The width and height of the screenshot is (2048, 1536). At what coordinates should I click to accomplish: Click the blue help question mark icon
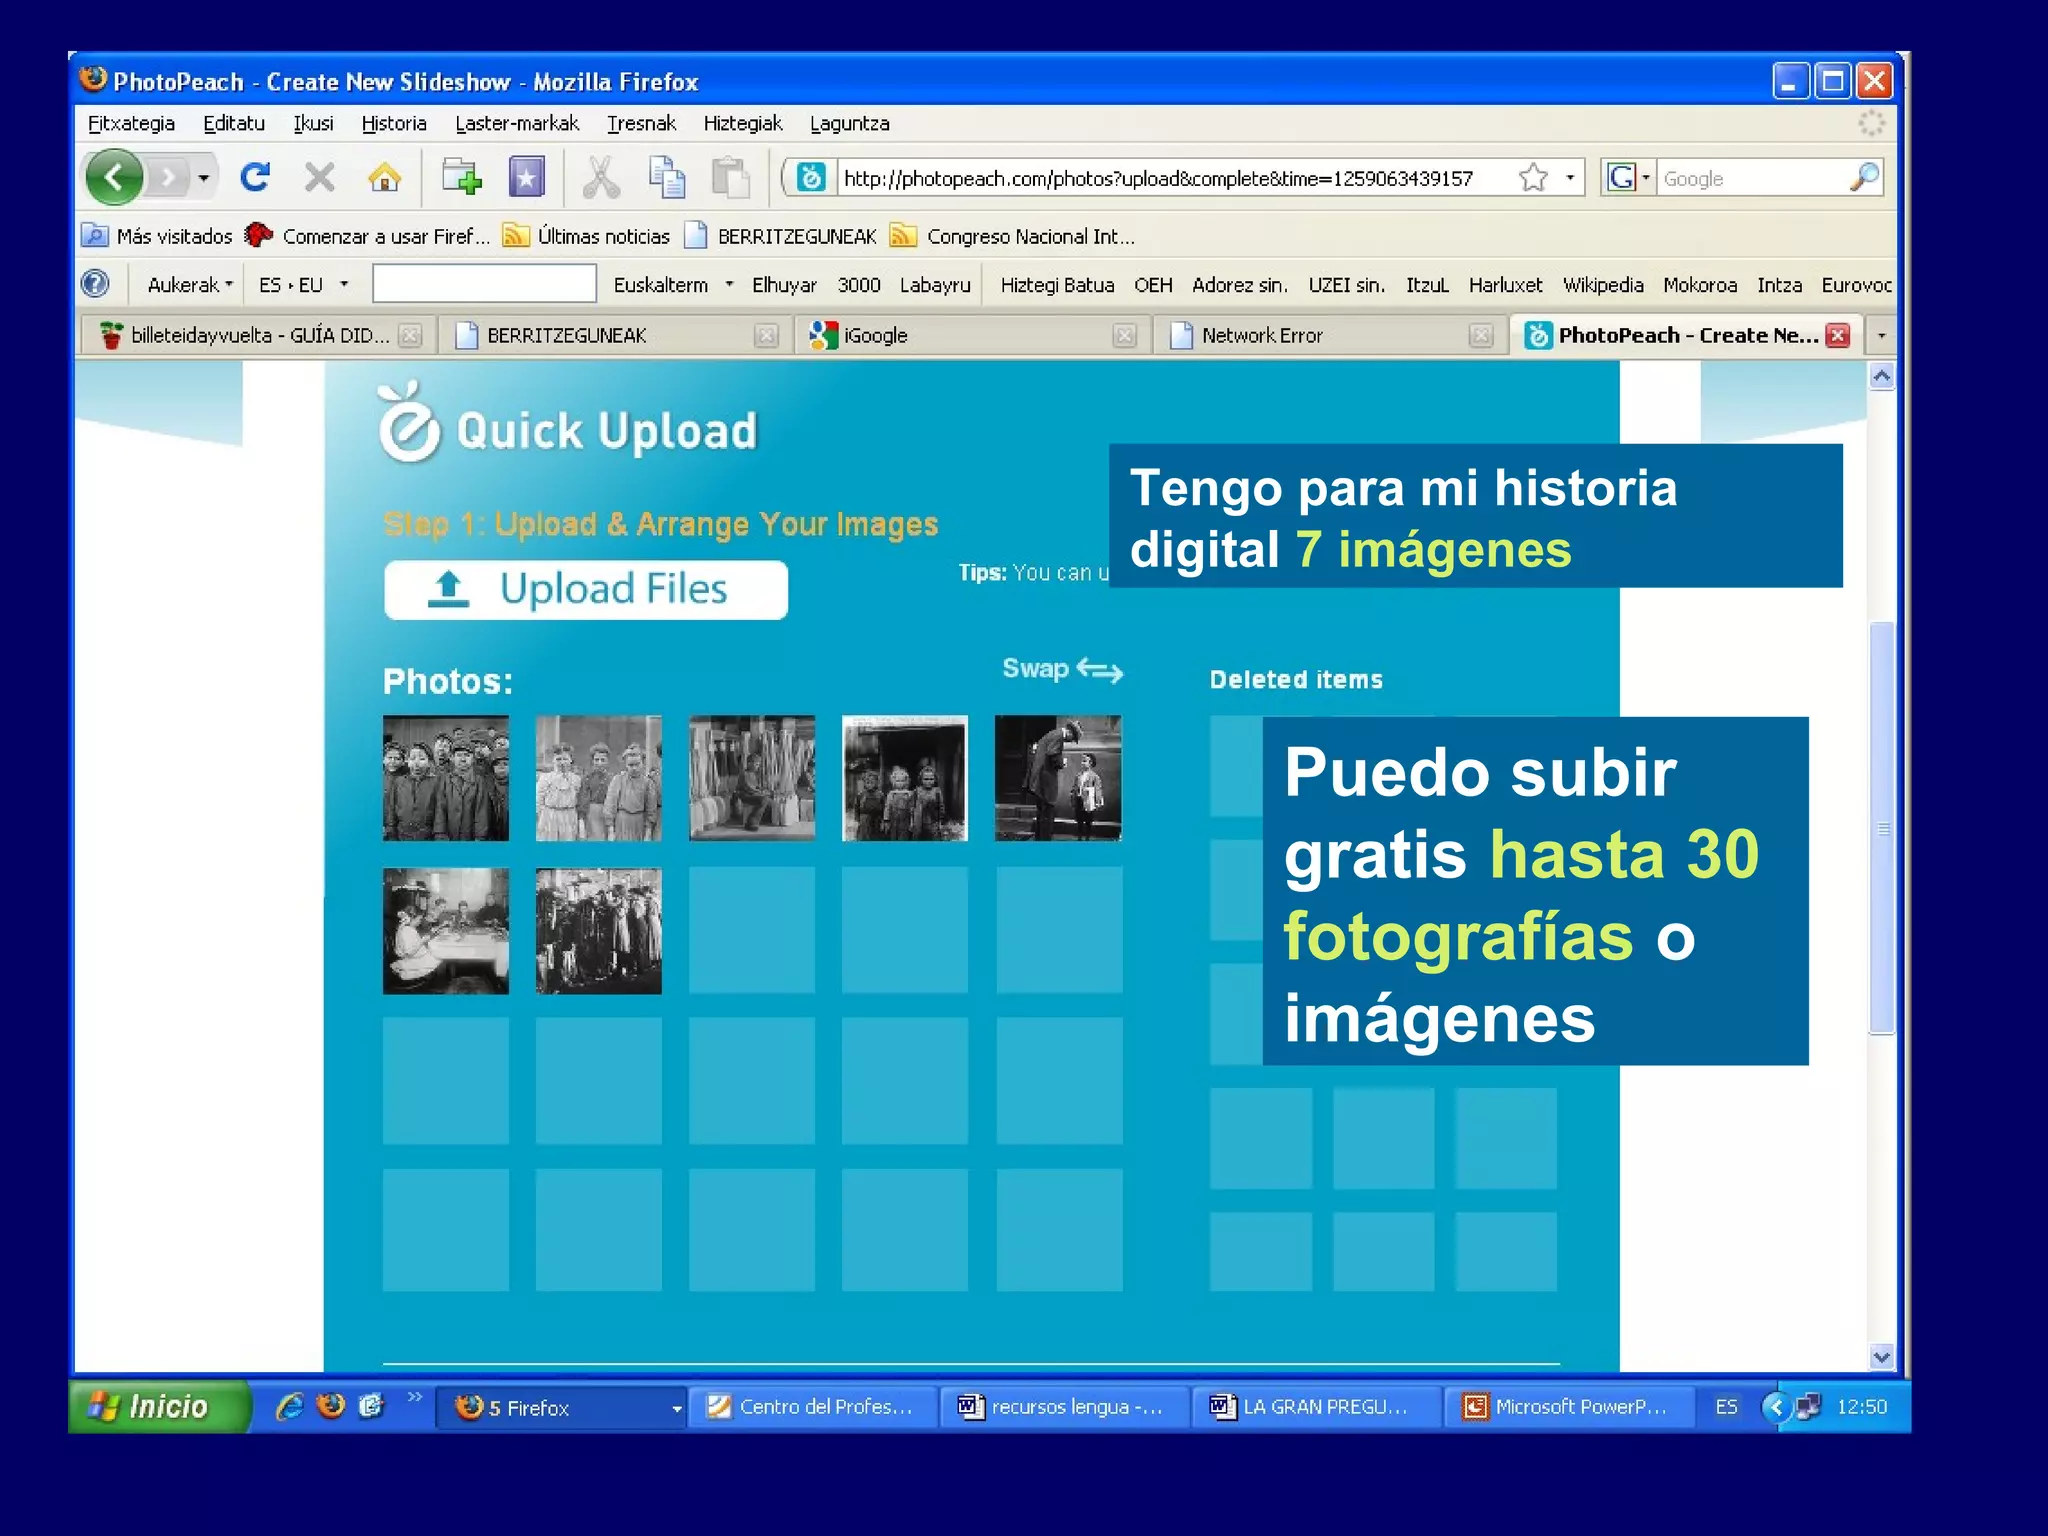click(x=95, y=285)
